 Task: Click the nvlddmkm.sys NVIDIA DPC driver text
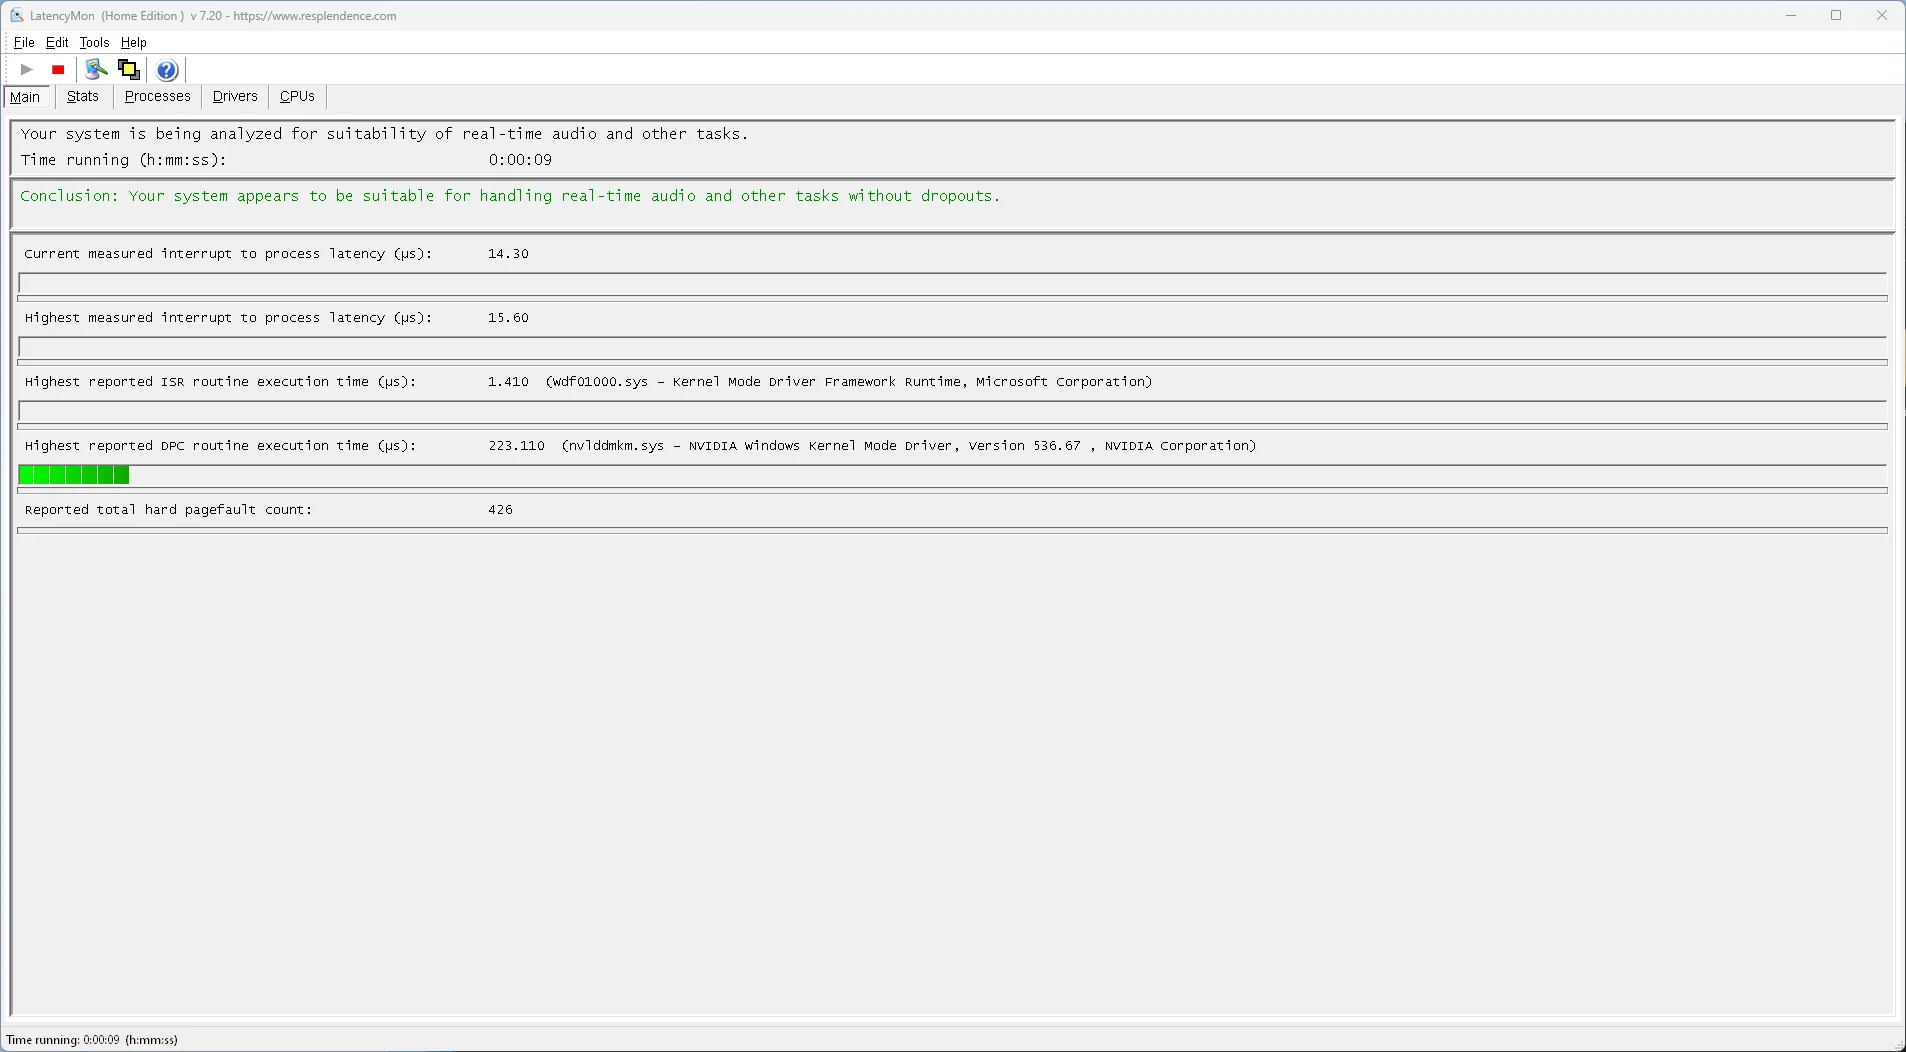909,446
